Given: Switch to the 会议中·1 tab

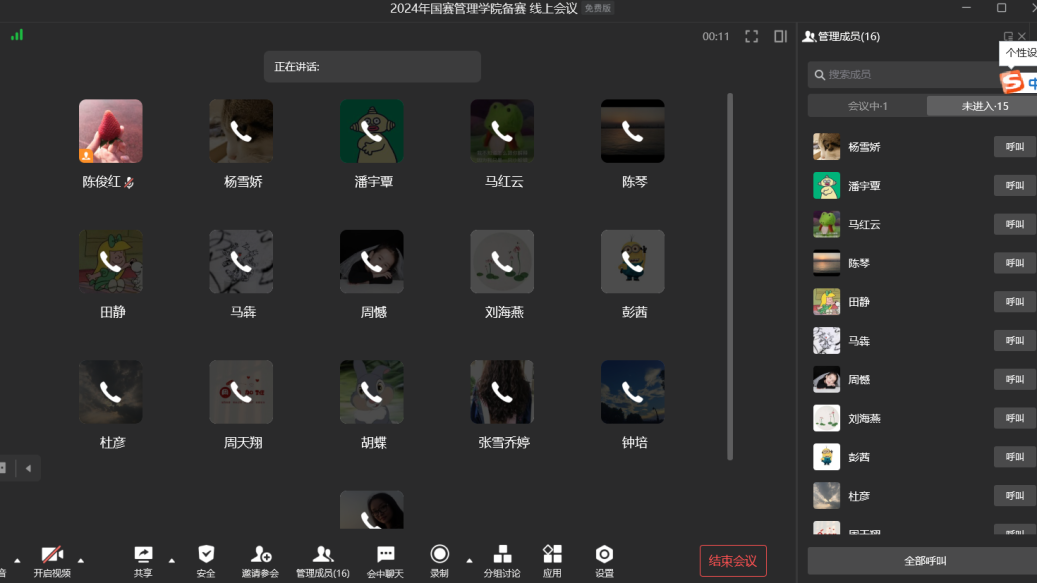Looking at the screenshot, I should (867, 106).
